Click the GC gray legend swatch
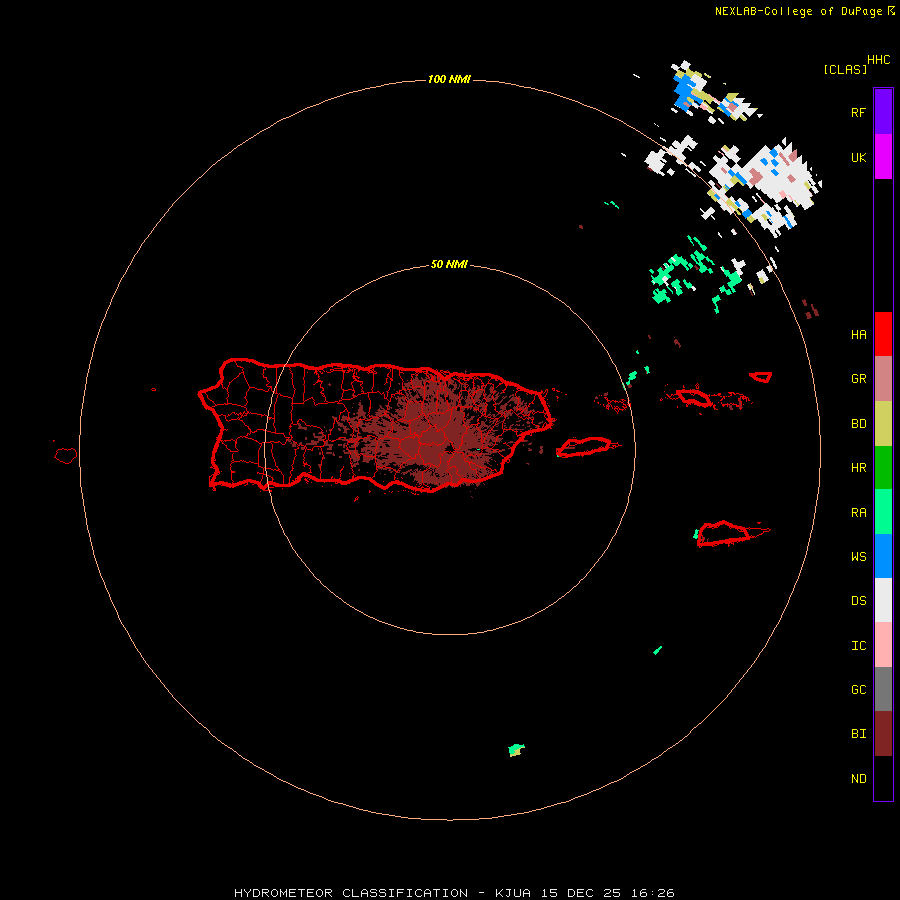The height and width of the screenshot is (900, 900). pyautogui.click(x=883, y=689)
